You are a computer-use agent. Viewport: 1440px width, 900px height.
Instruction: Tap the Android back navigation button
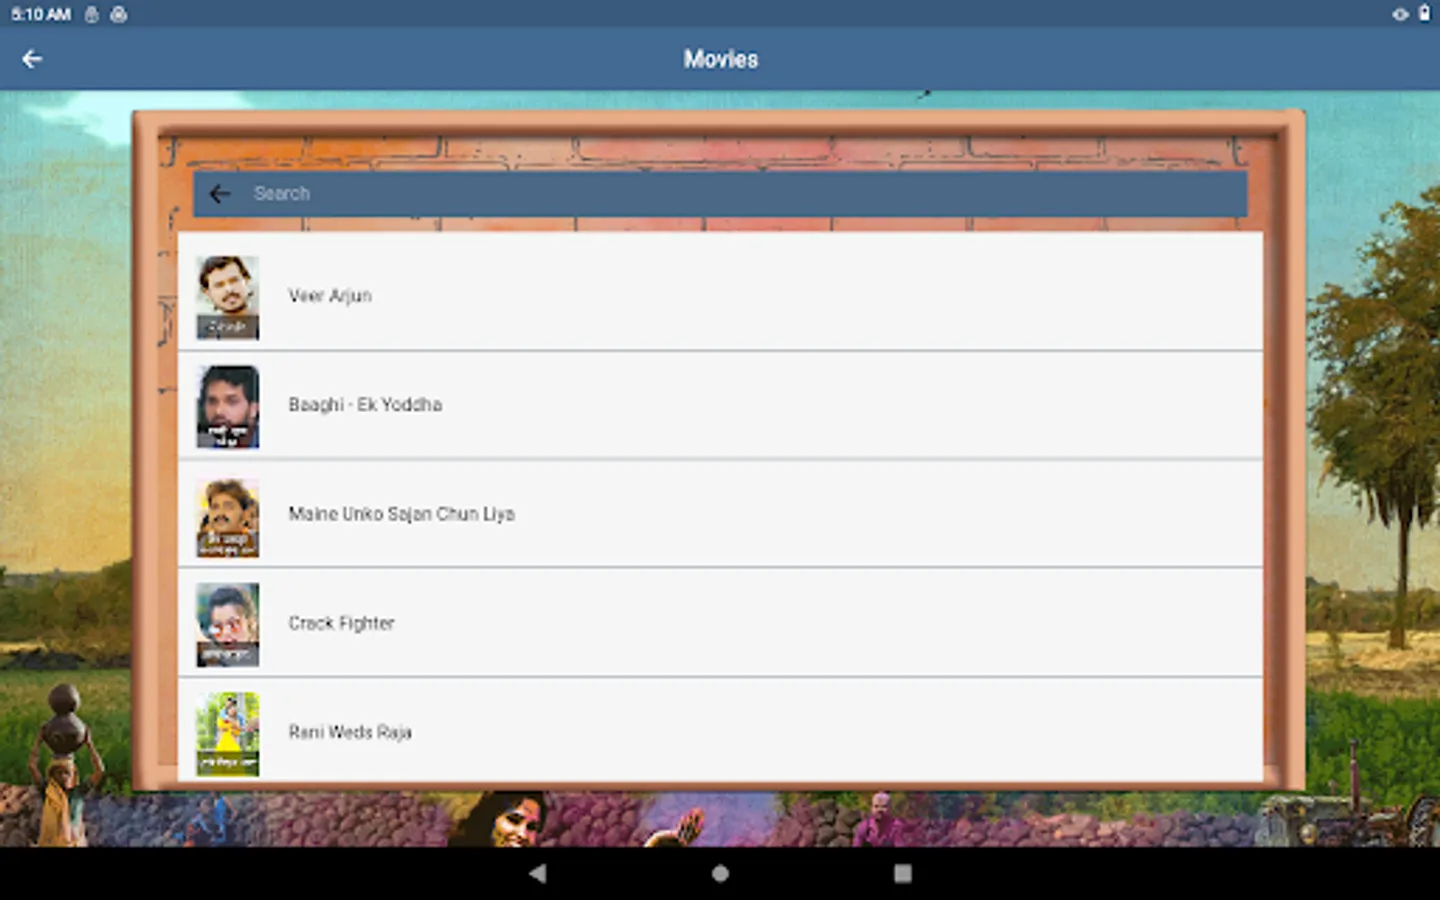[x=538, y=873]
